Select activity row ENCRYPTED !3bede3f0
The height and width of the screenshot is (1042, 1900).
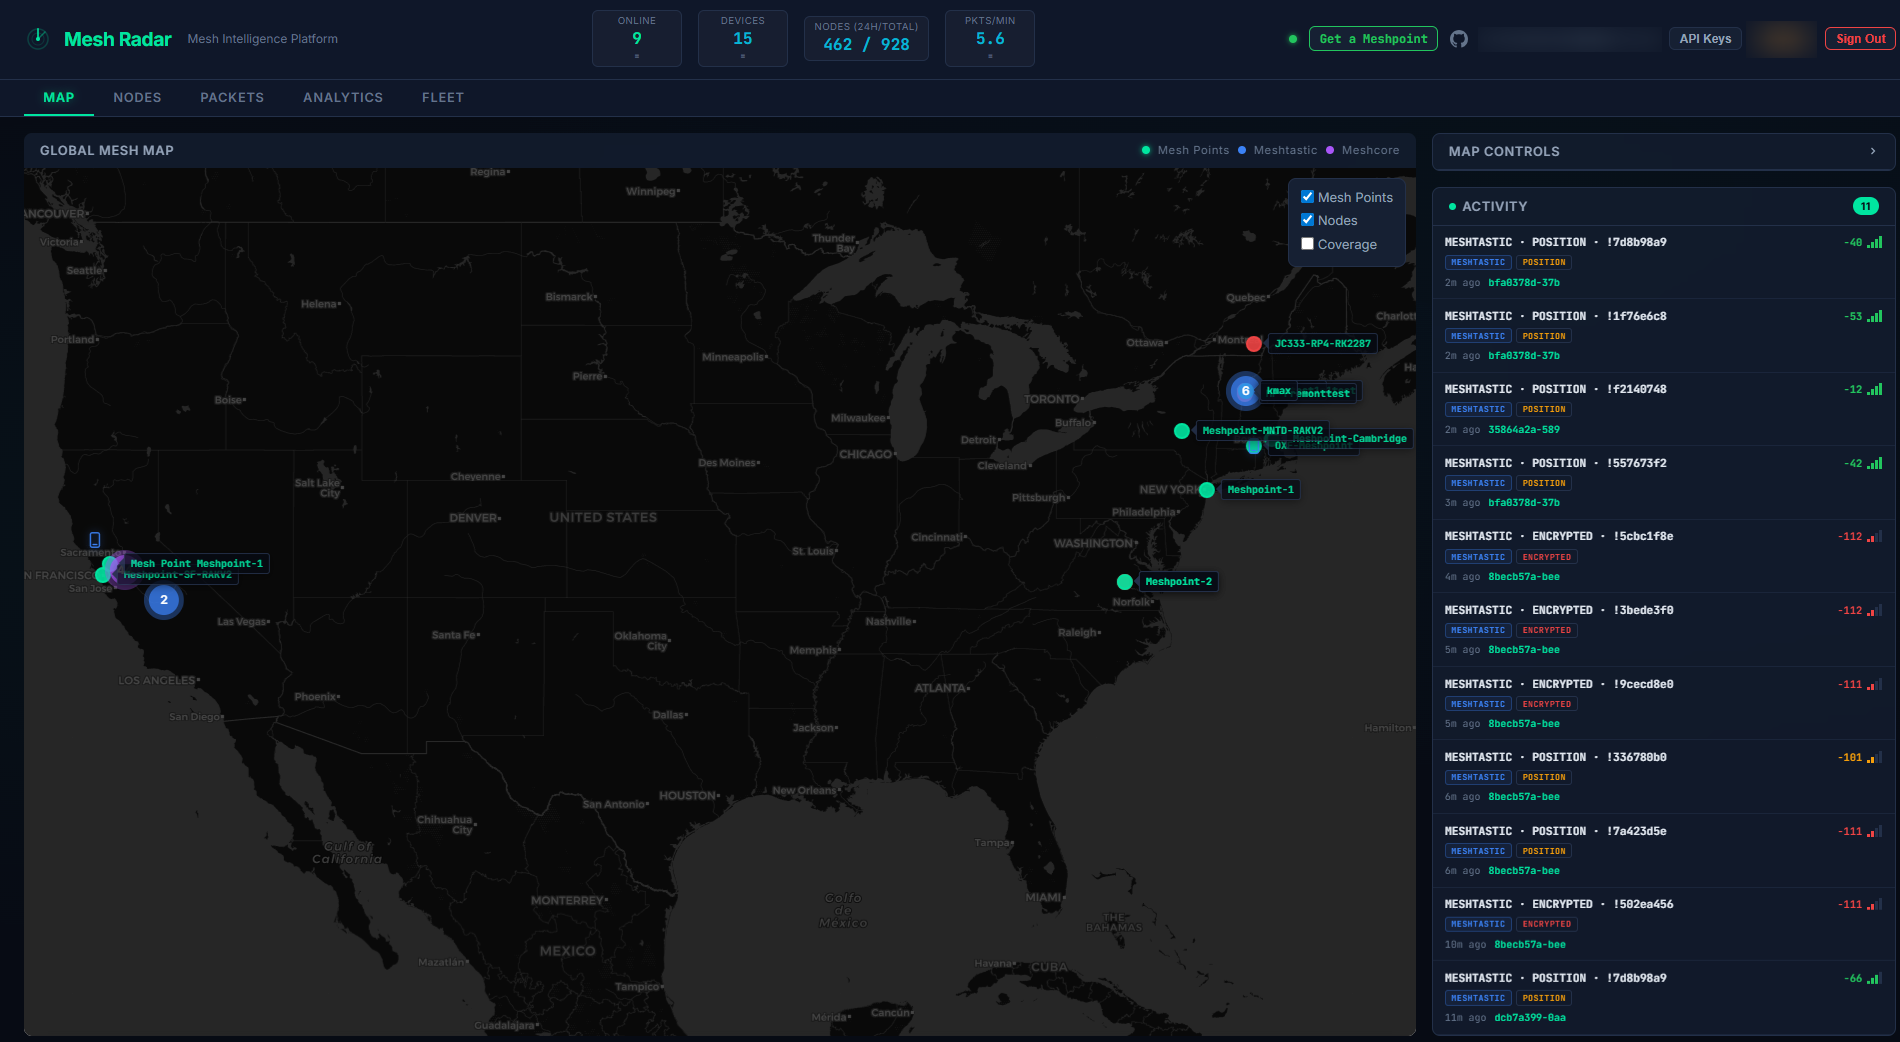click(x=1664, y=630)
